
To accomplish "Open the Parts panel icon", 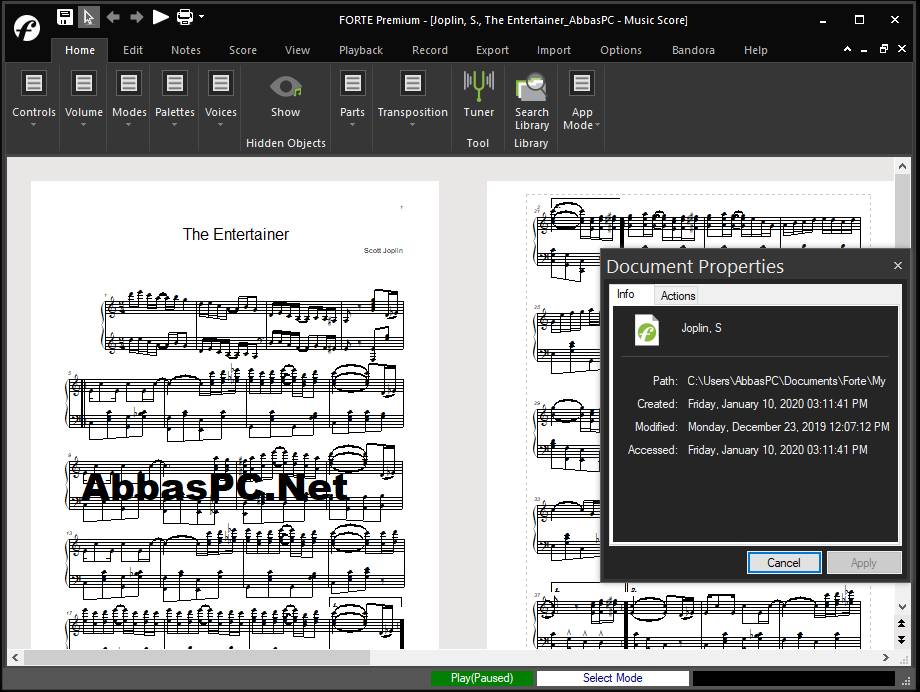I will (352, 83).
